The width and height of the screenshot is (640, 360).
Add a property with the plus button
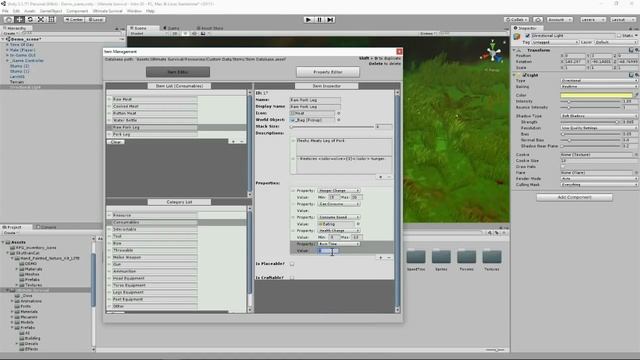pyautogui.click(x=381, y=258)
